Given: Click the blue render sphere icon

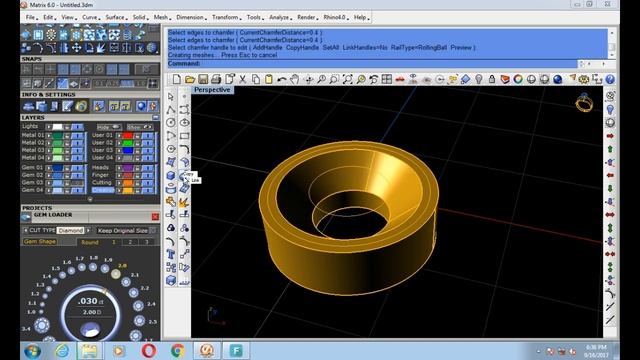Looking at the screenshot, I should coord(558,79).
